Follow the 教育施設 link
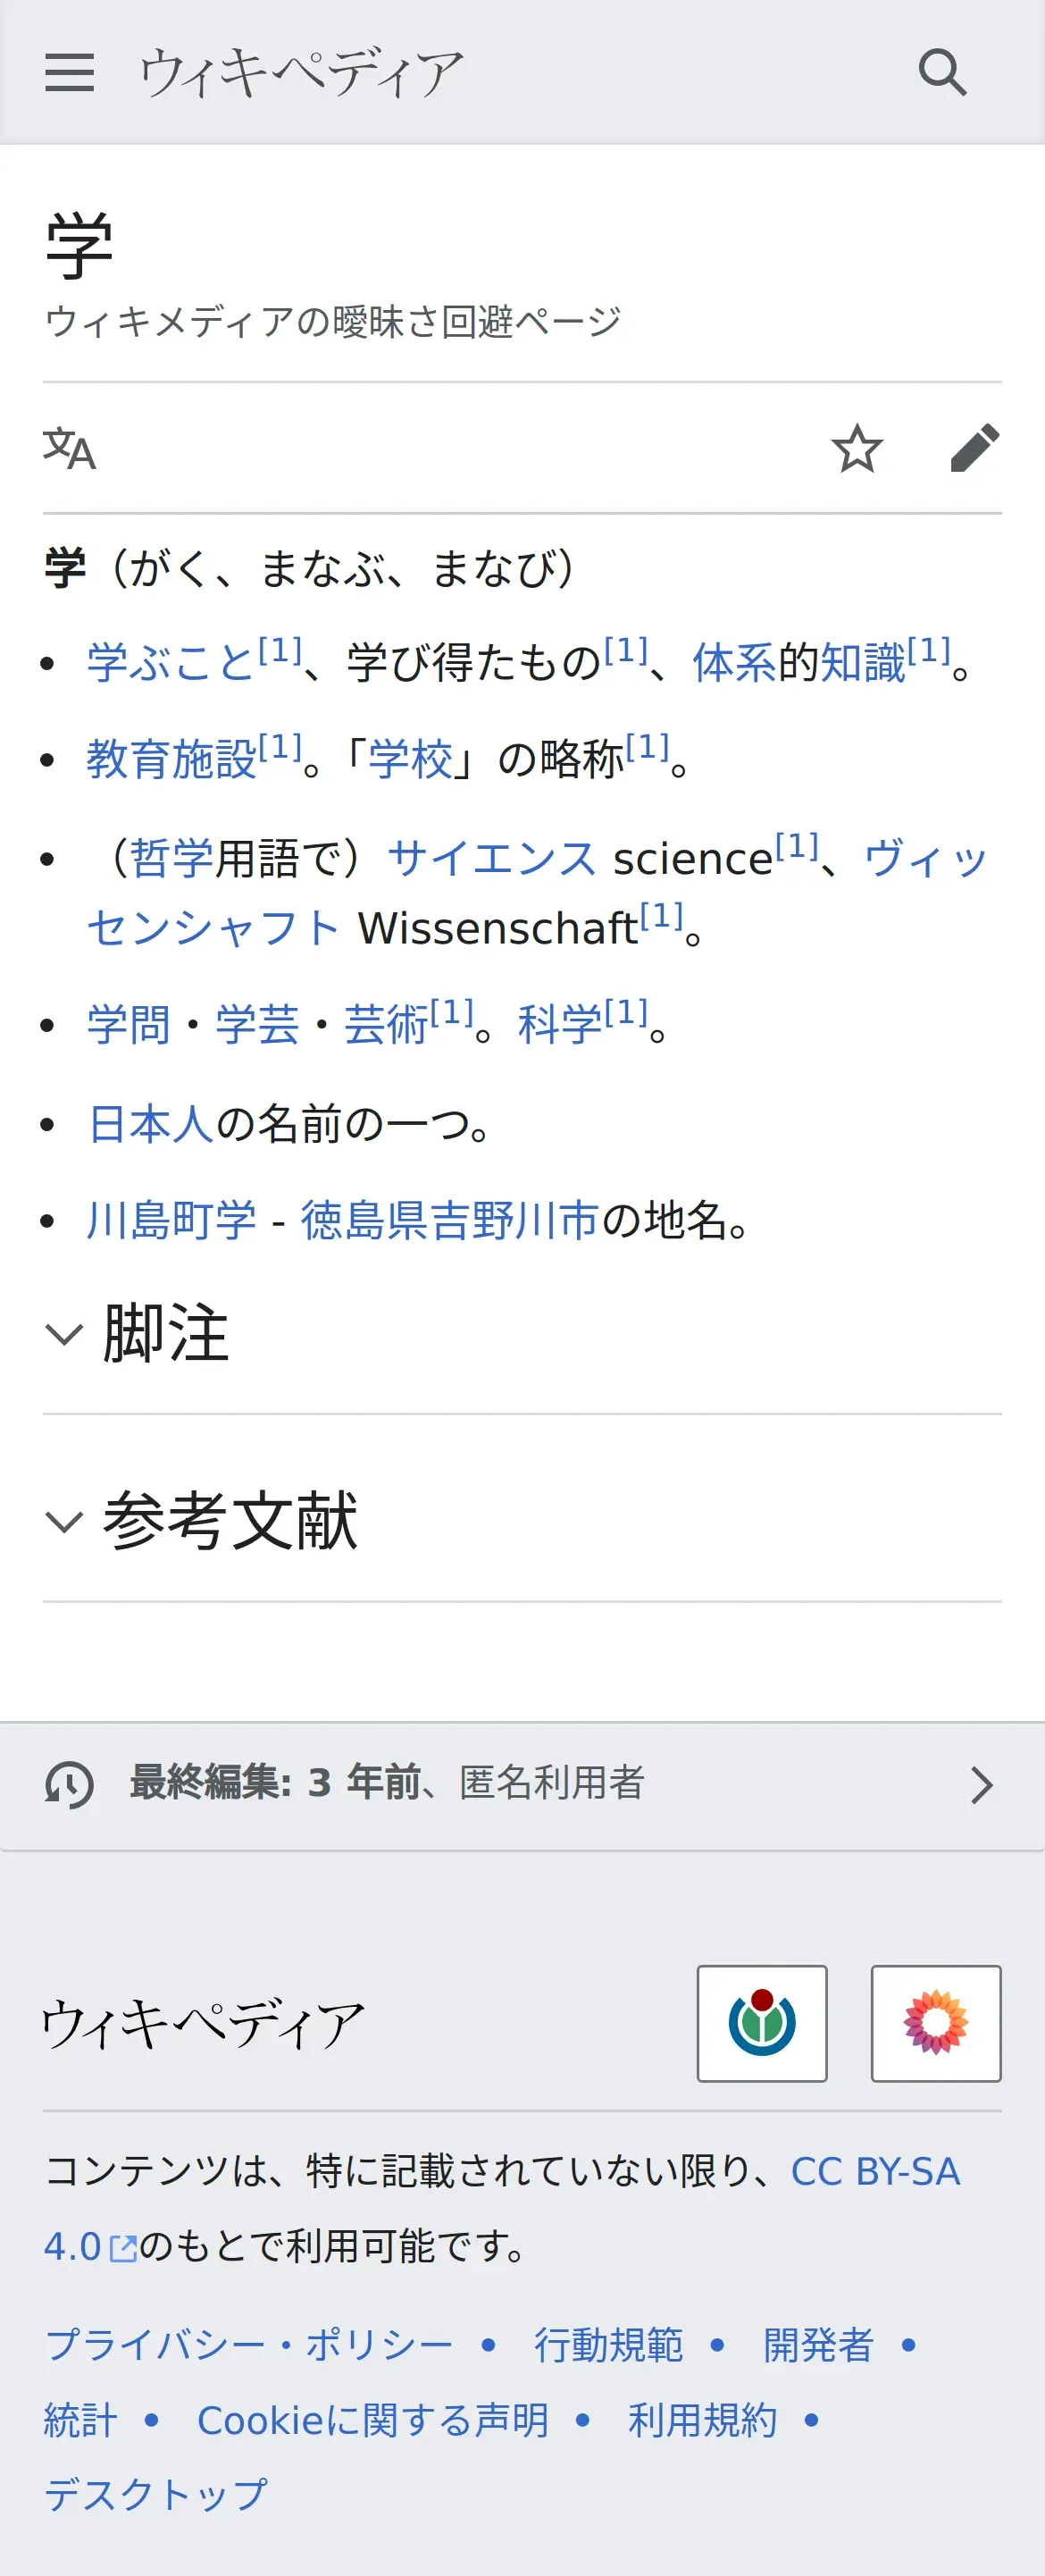1045x2576 pixels. pyautogui.click(x=171, y=759)
